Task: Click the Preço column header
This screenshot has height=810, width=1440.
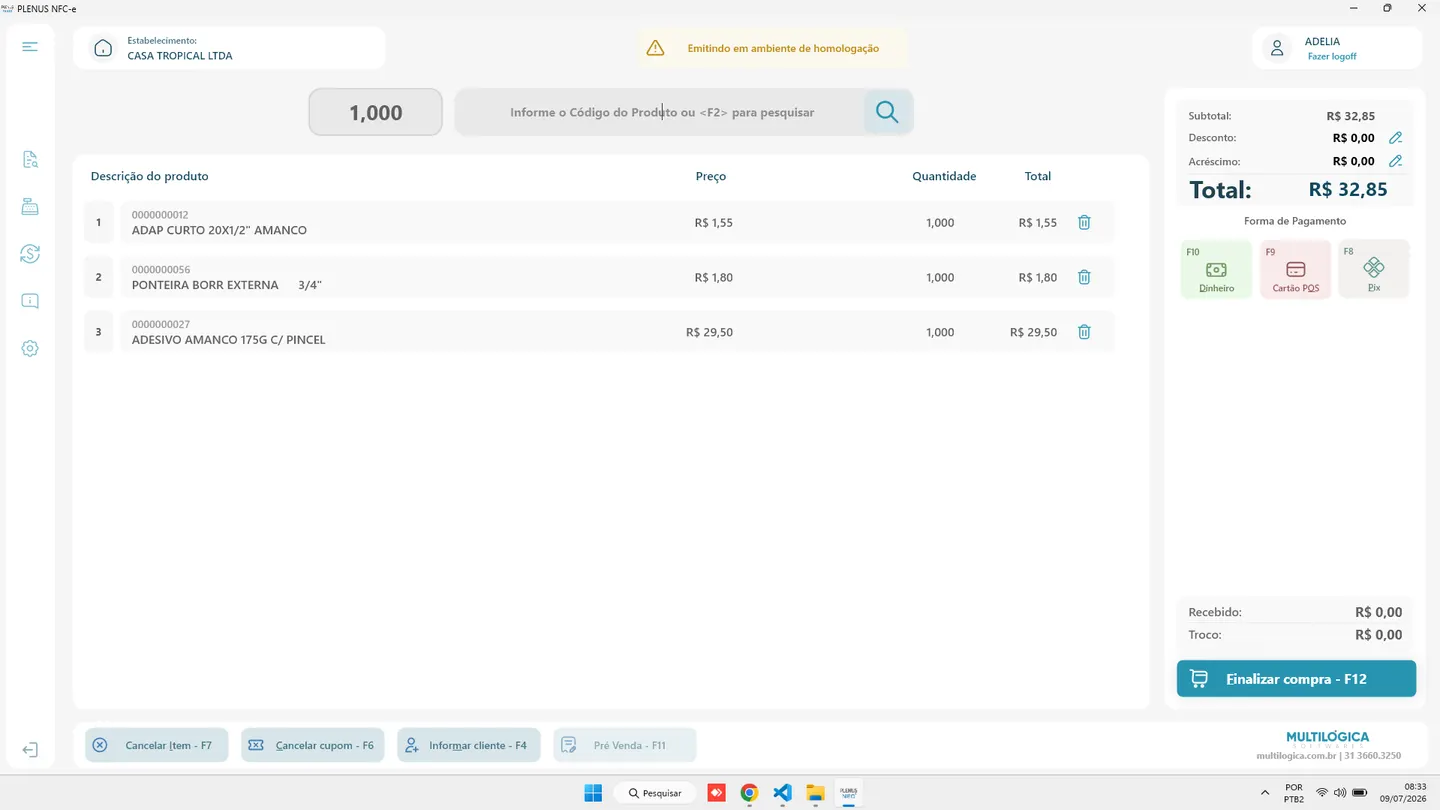Action: click(711, 176)
